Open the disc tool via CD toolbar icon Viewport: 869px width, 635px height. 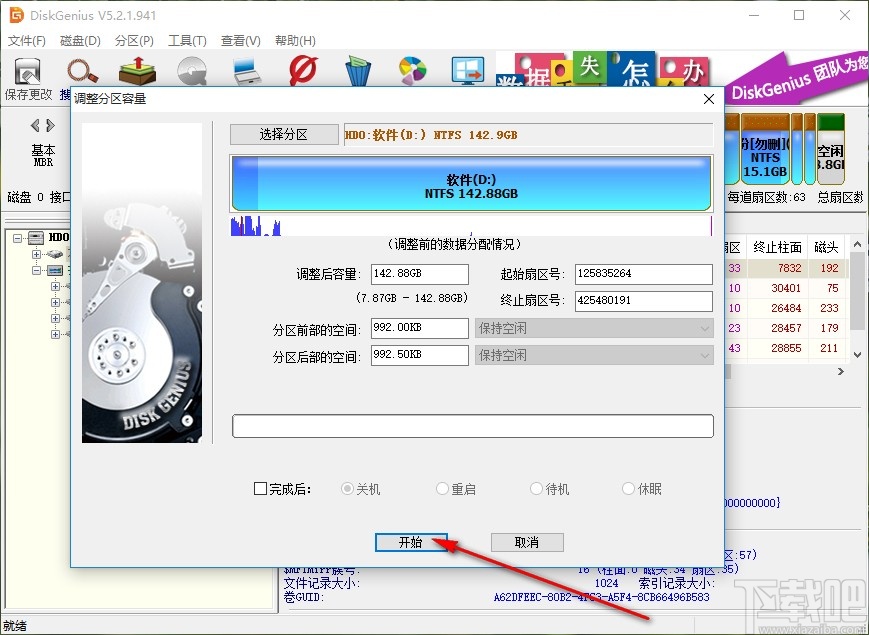point(191,71)
